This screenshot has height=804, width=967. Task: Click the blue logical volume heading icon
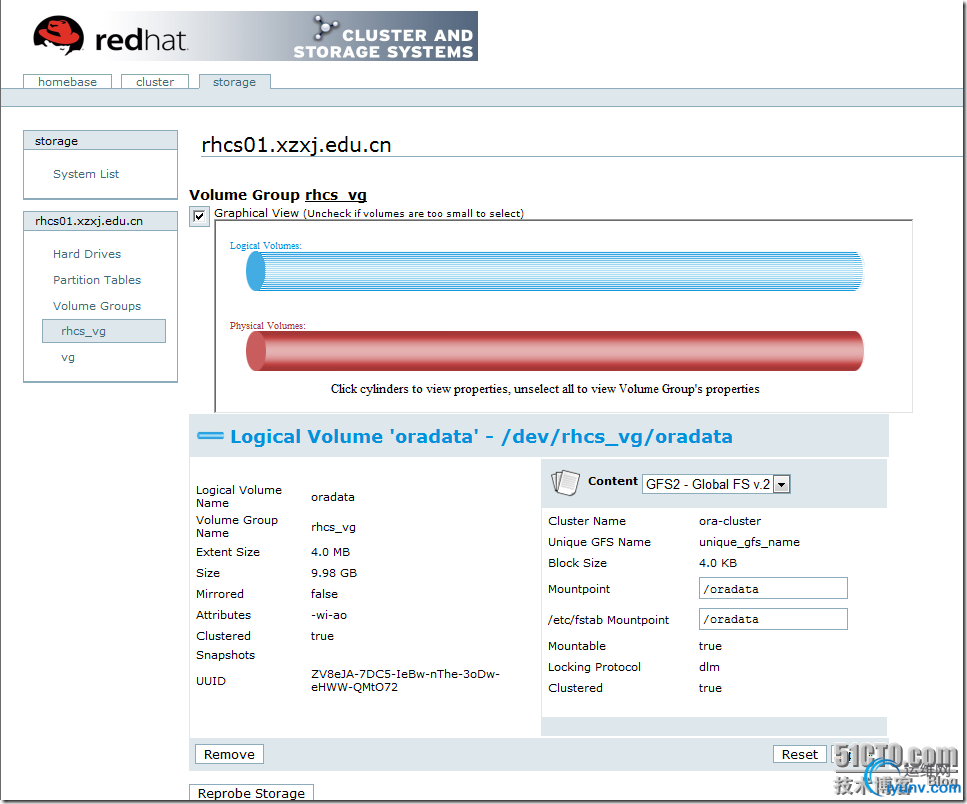(x=210, y=436)
